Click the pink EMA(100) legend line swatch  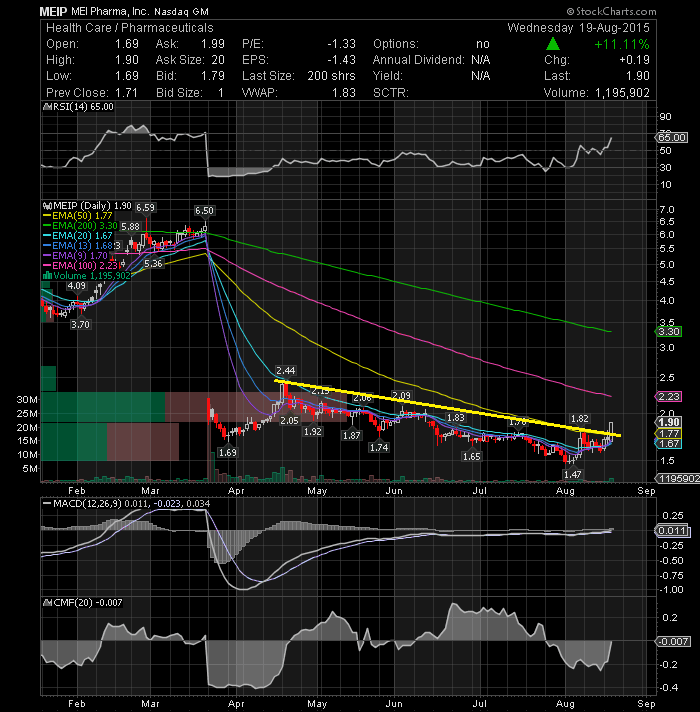click(47, 266)
